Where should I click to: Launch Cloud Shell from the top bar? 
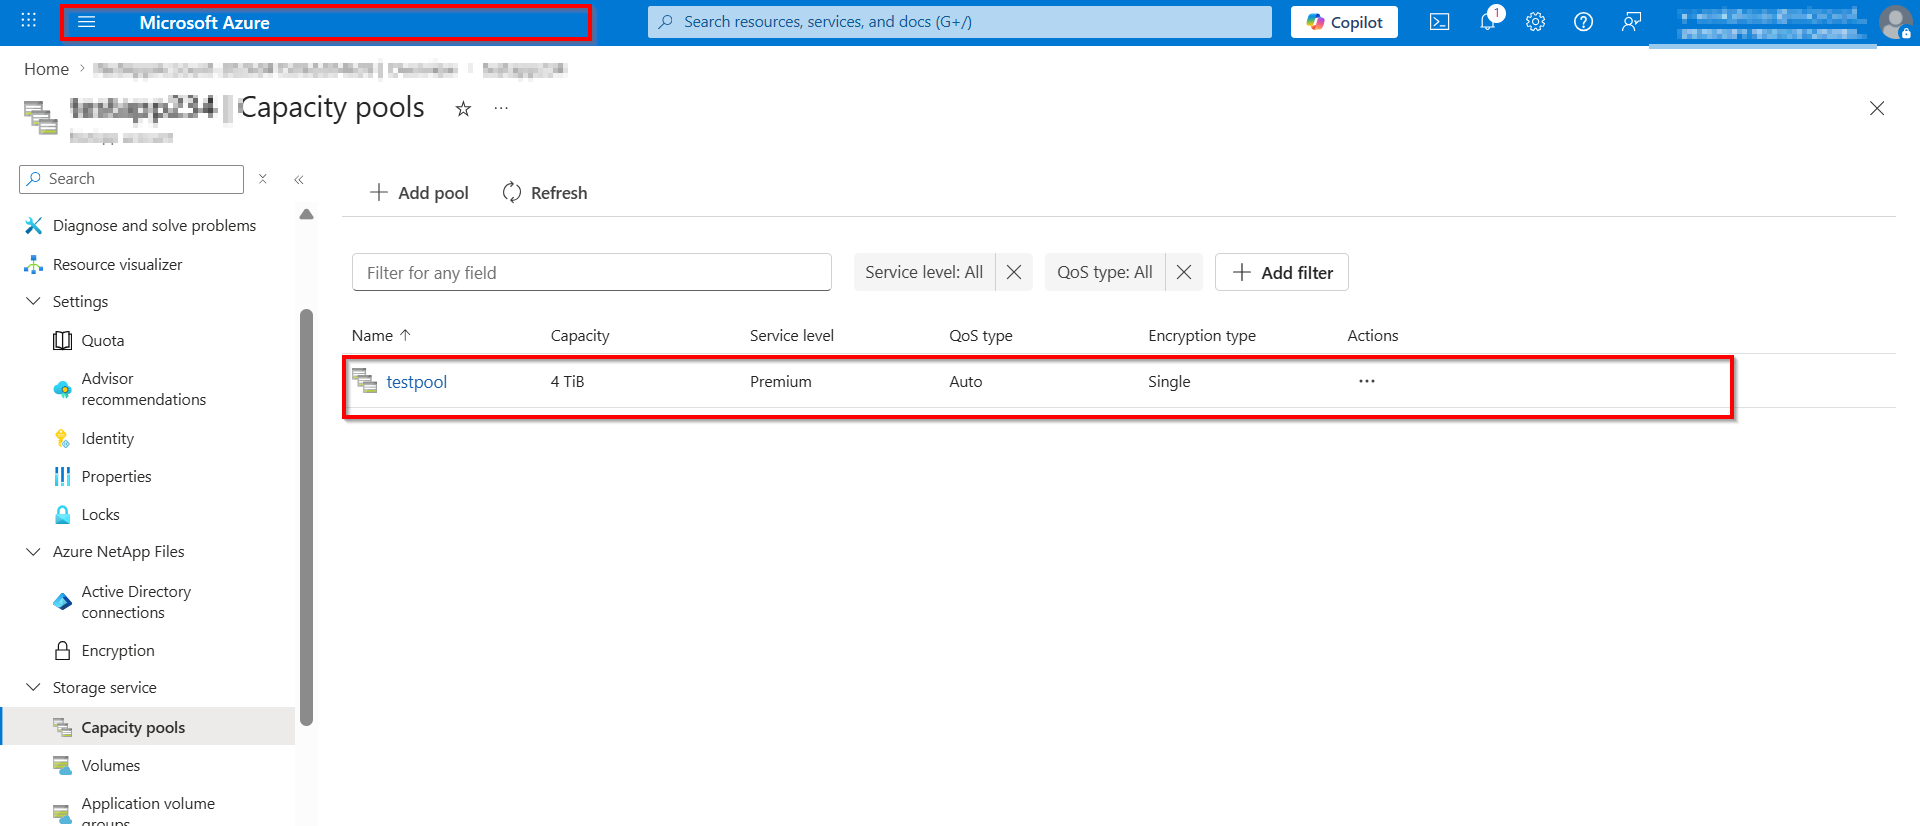1439,22
